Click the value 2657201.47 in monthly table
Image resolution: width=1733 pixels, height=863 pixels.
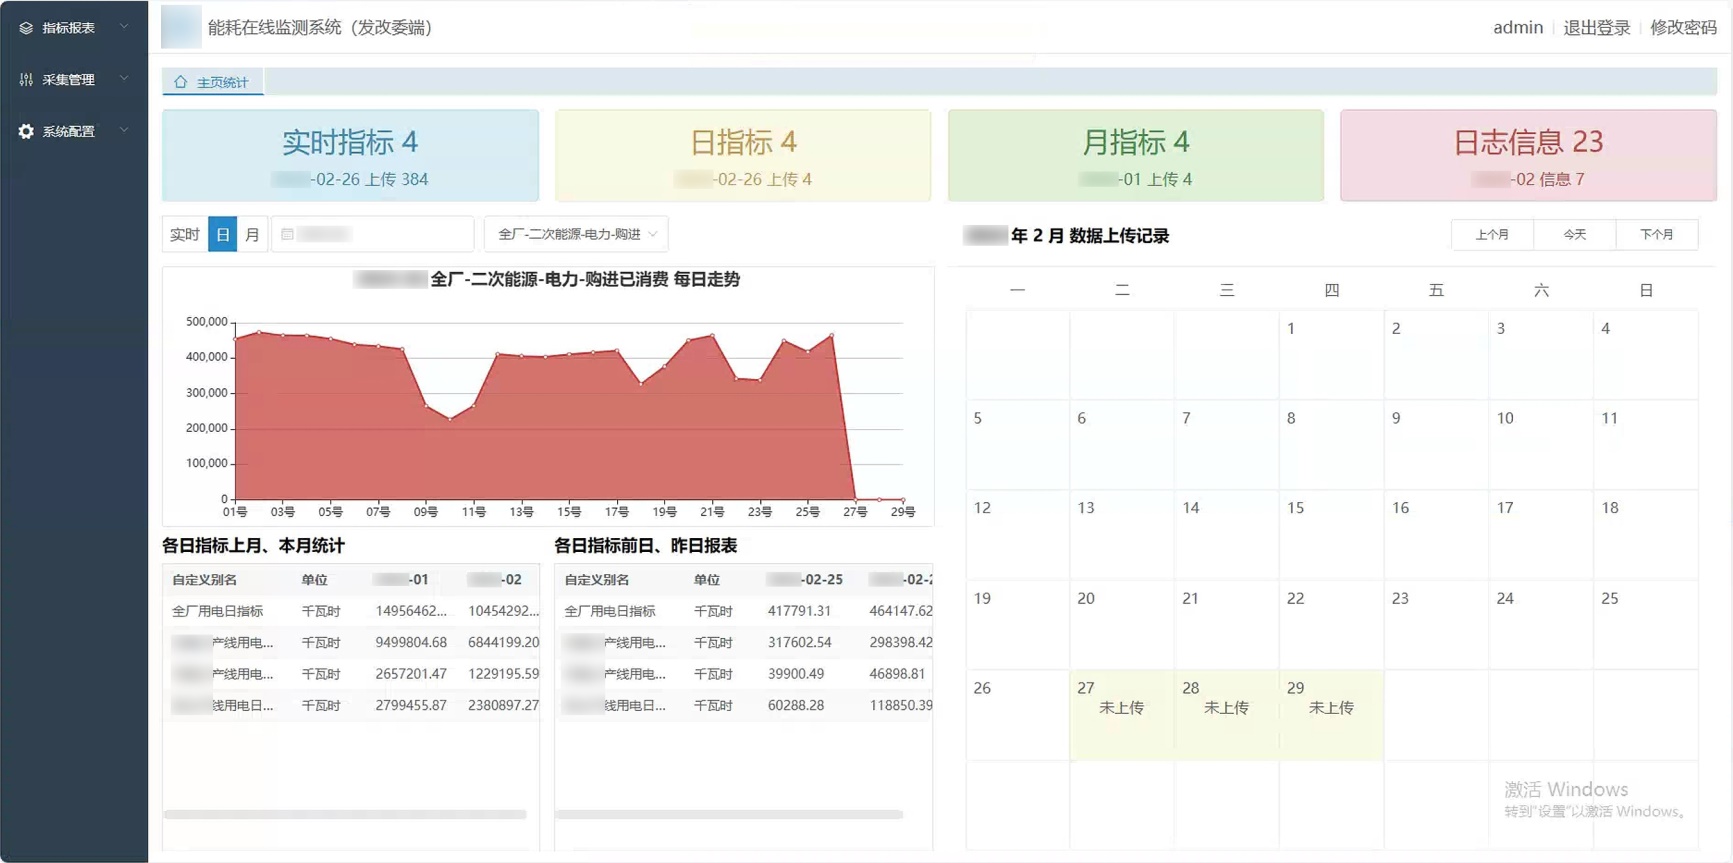coord(411,674)
